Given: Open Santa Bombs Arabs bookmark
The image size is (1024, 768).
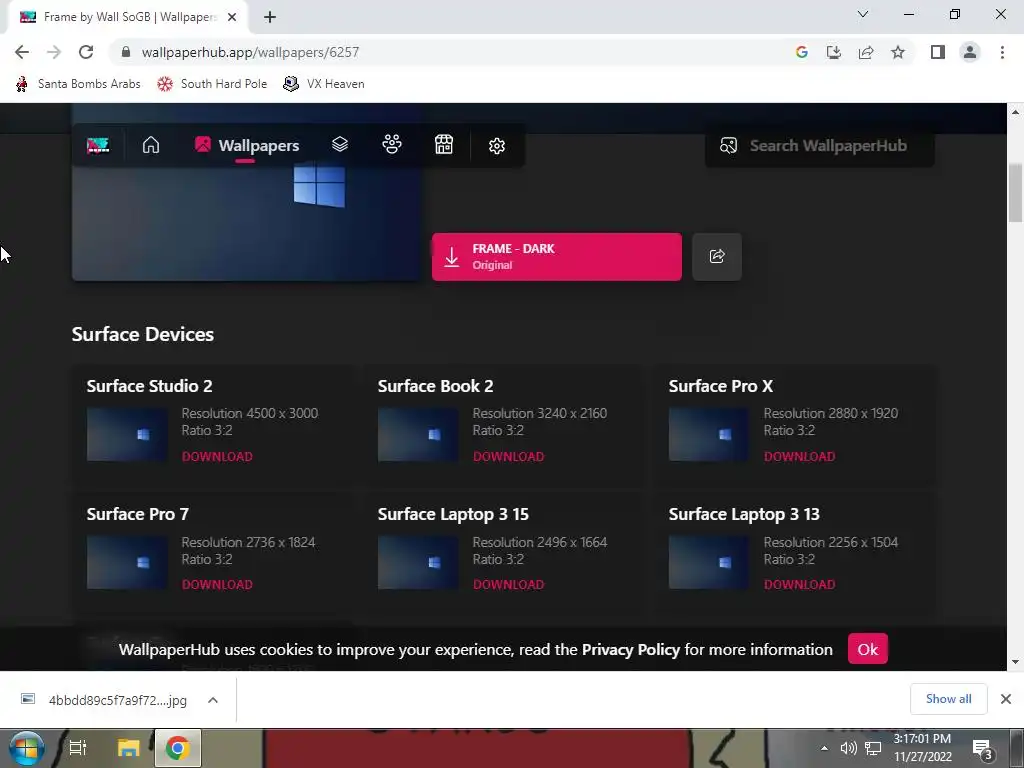Looking at the screenshot, I should click(78, 84).
